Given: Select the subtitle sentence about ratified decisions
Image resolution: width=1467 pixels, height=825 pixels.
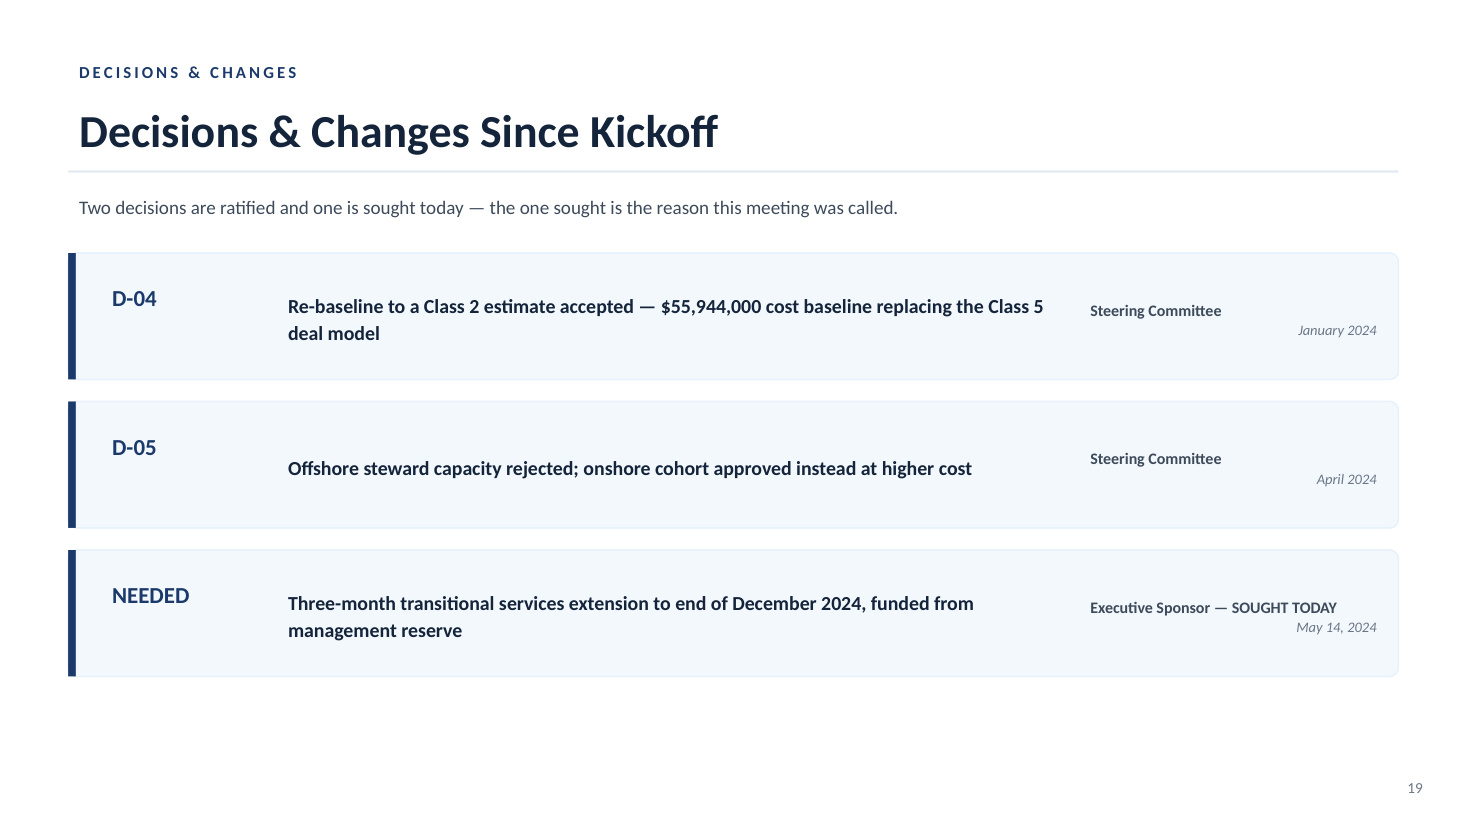Looking at the screenshot, I should (x=488, y=208).
